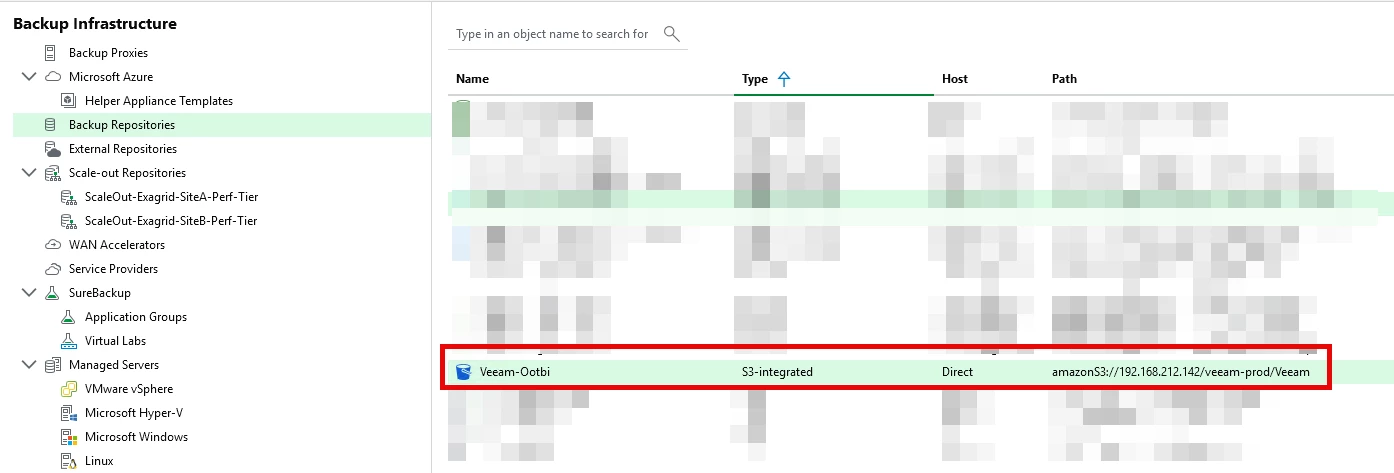Open Microsoft Hyper-V under Managed Servers
The height and width of the screenshot is (473, 1394).
click(133, 413)
